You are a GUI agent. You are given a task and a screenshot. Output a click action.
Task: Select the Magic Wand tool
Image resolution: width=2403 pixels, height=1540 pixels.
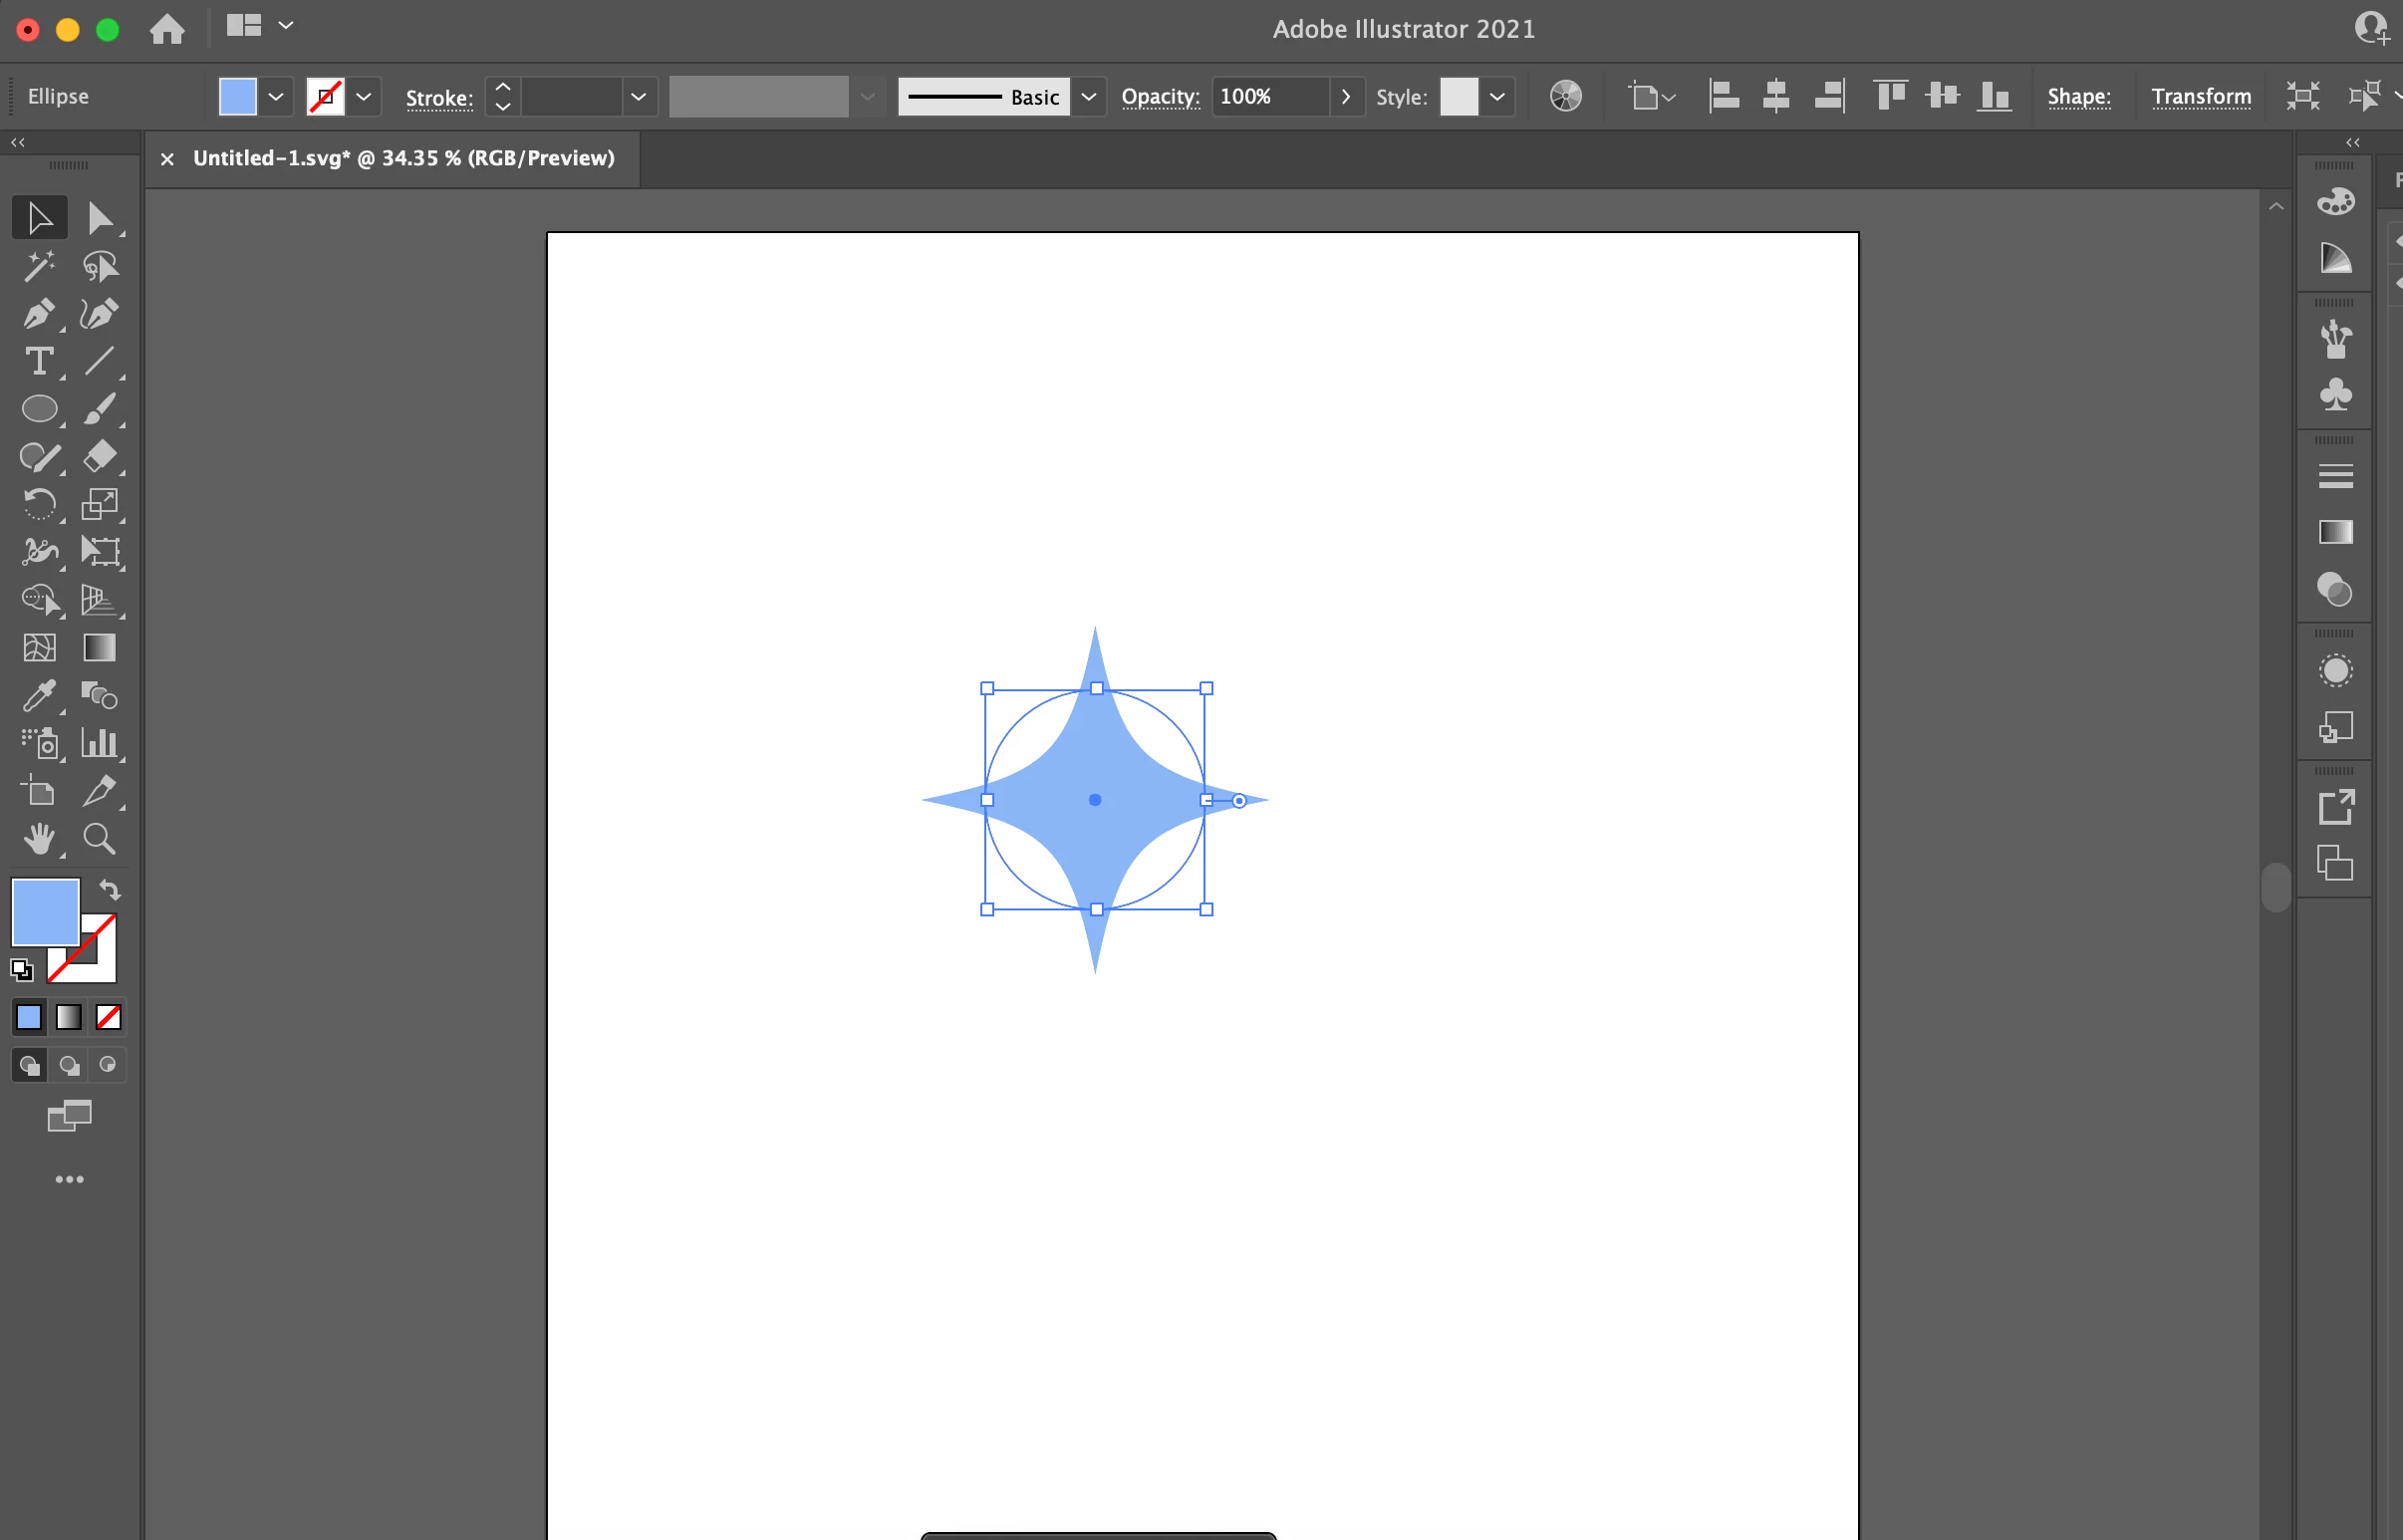click(38, 266)
